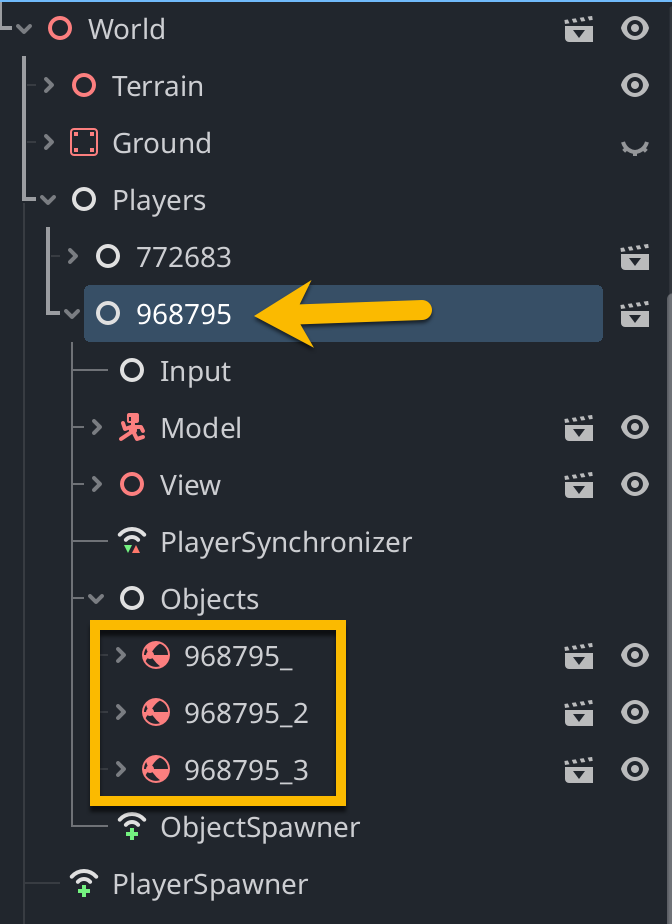Click the scene icon beside 968795
The width and height of the screenshot is (672, 924).
pos(635,314)
